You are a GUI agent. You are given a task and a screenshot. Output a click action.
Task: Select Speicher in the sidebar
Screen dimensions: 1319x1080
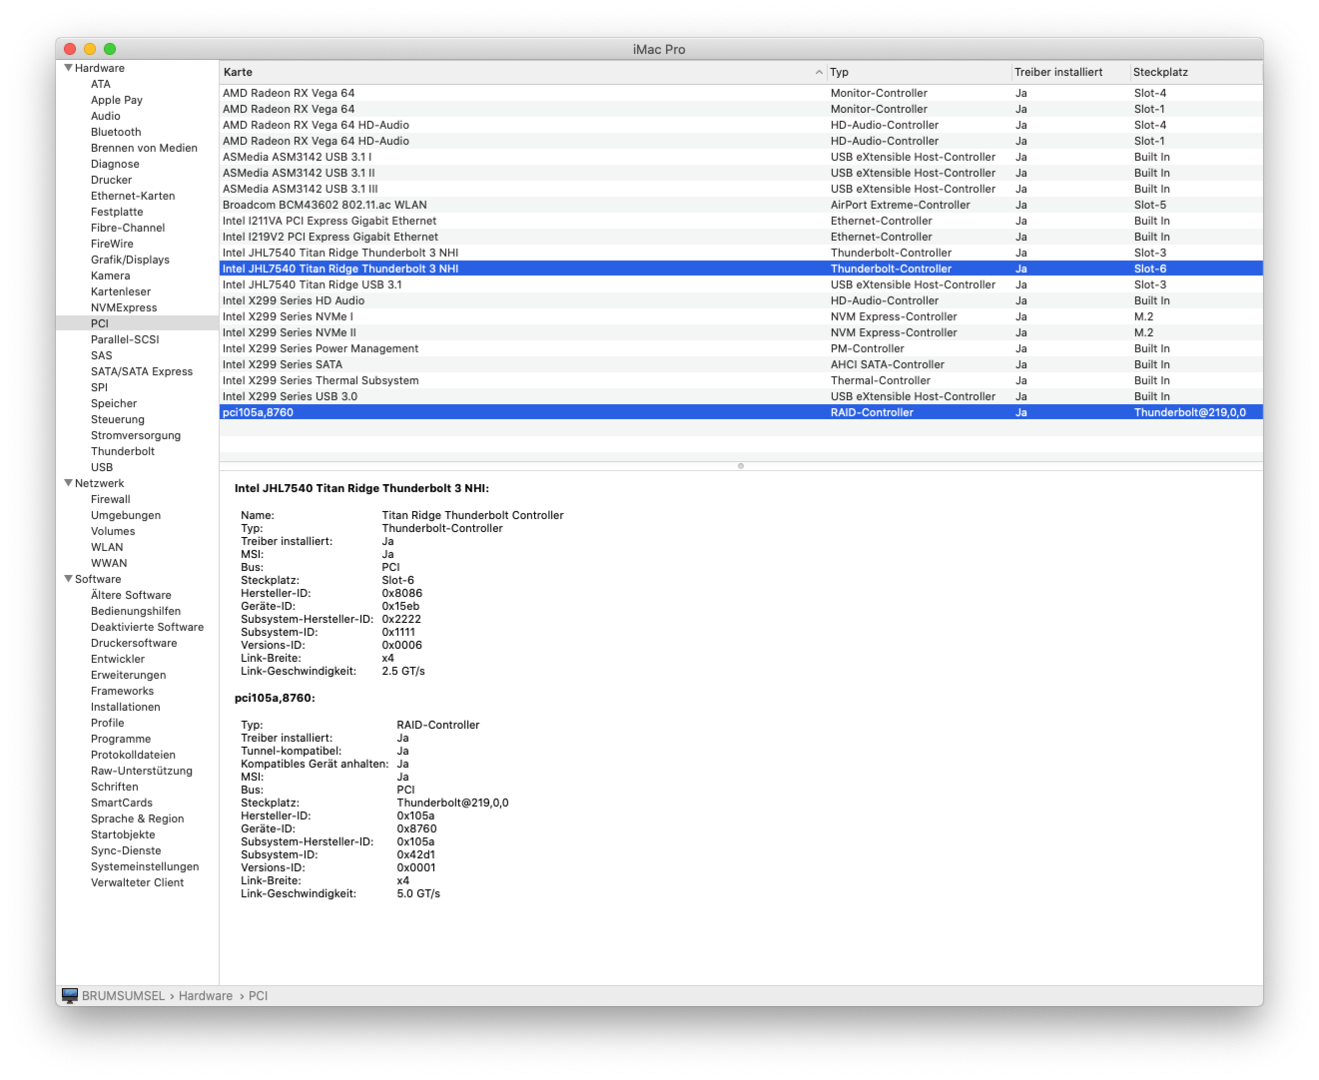(x=114, y=404)
